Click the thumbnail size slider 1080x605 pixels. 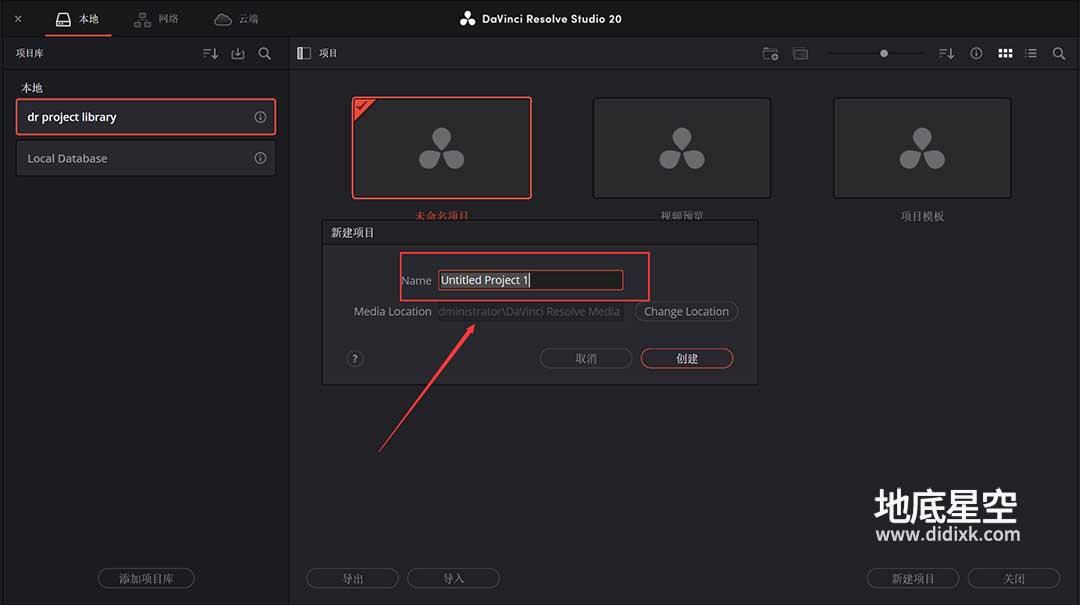[x=876, y=54]
